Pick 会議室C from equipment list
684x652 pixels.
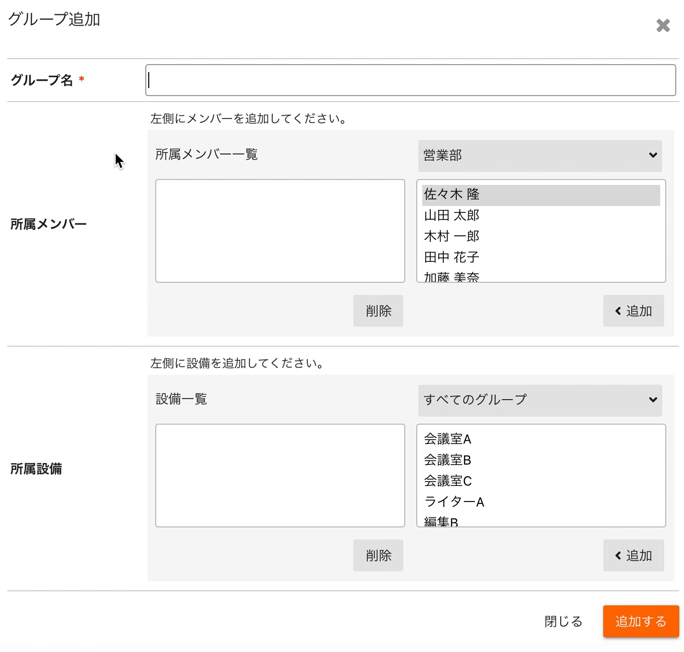coord(448,481)
